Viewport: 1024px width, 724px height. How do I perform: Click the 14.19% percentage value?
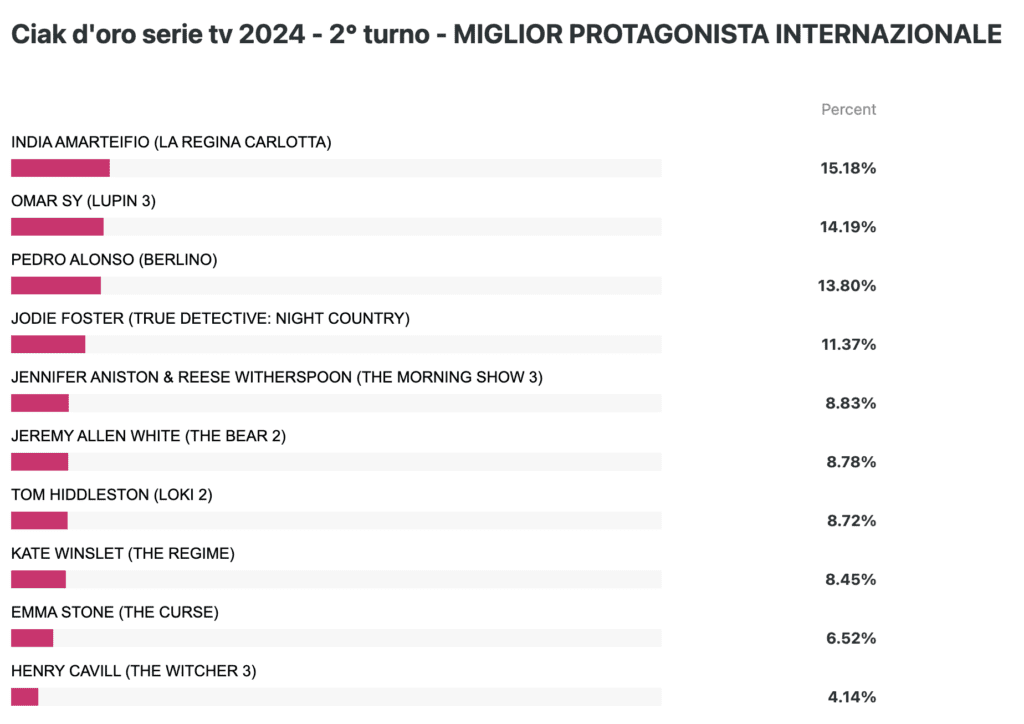pyautogui.click(x=848, y=227)
